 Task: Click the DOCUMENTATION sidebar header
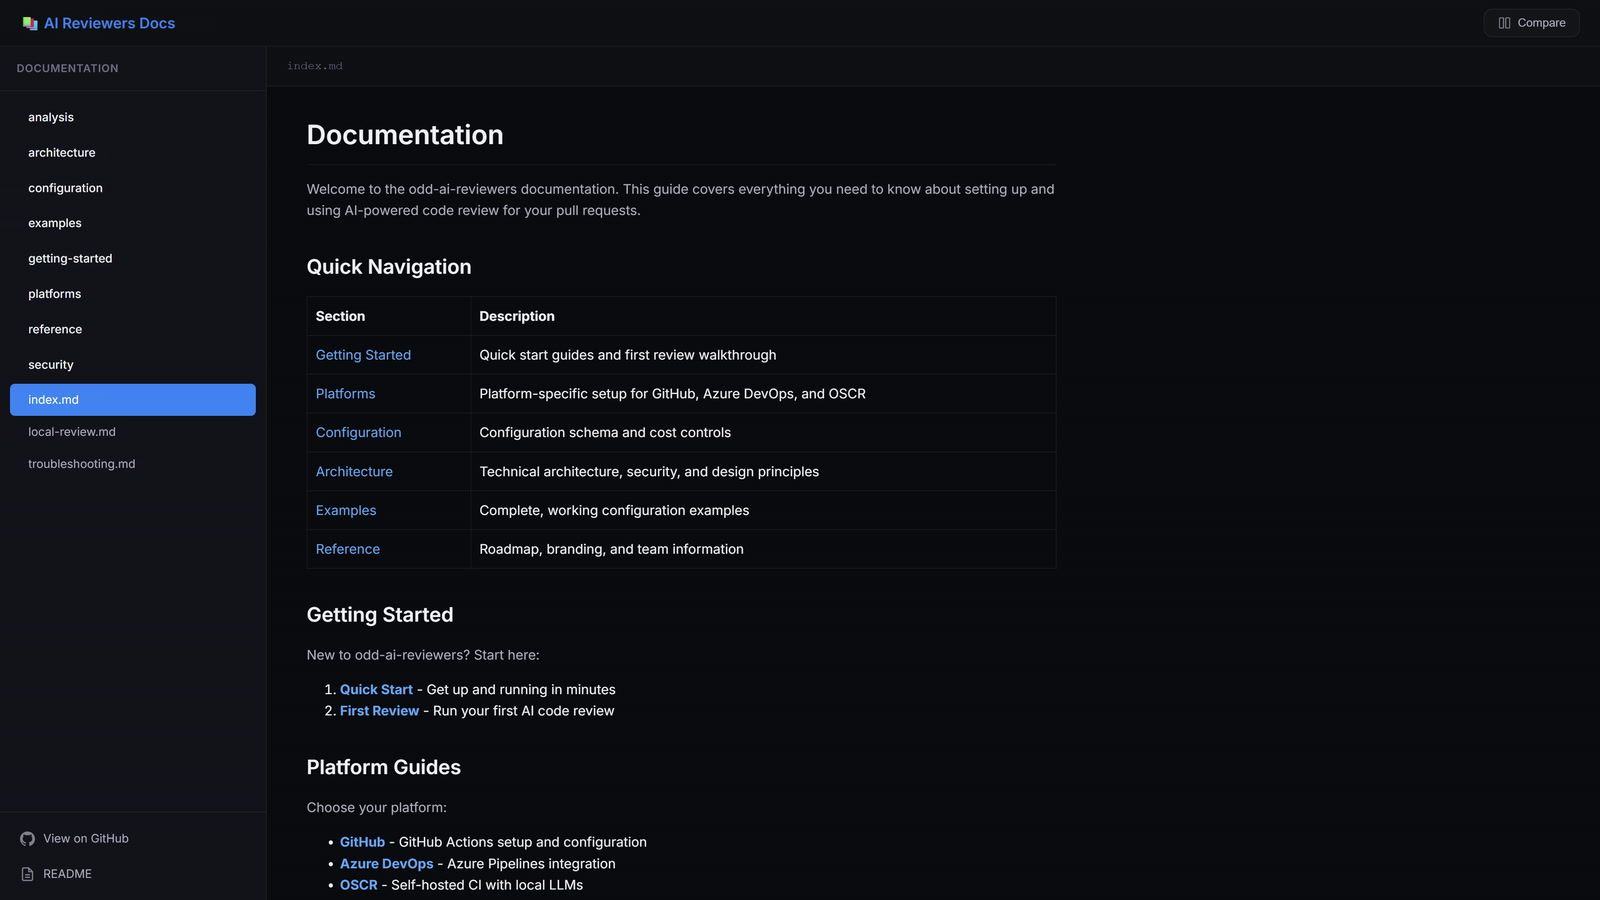point(67,68)
